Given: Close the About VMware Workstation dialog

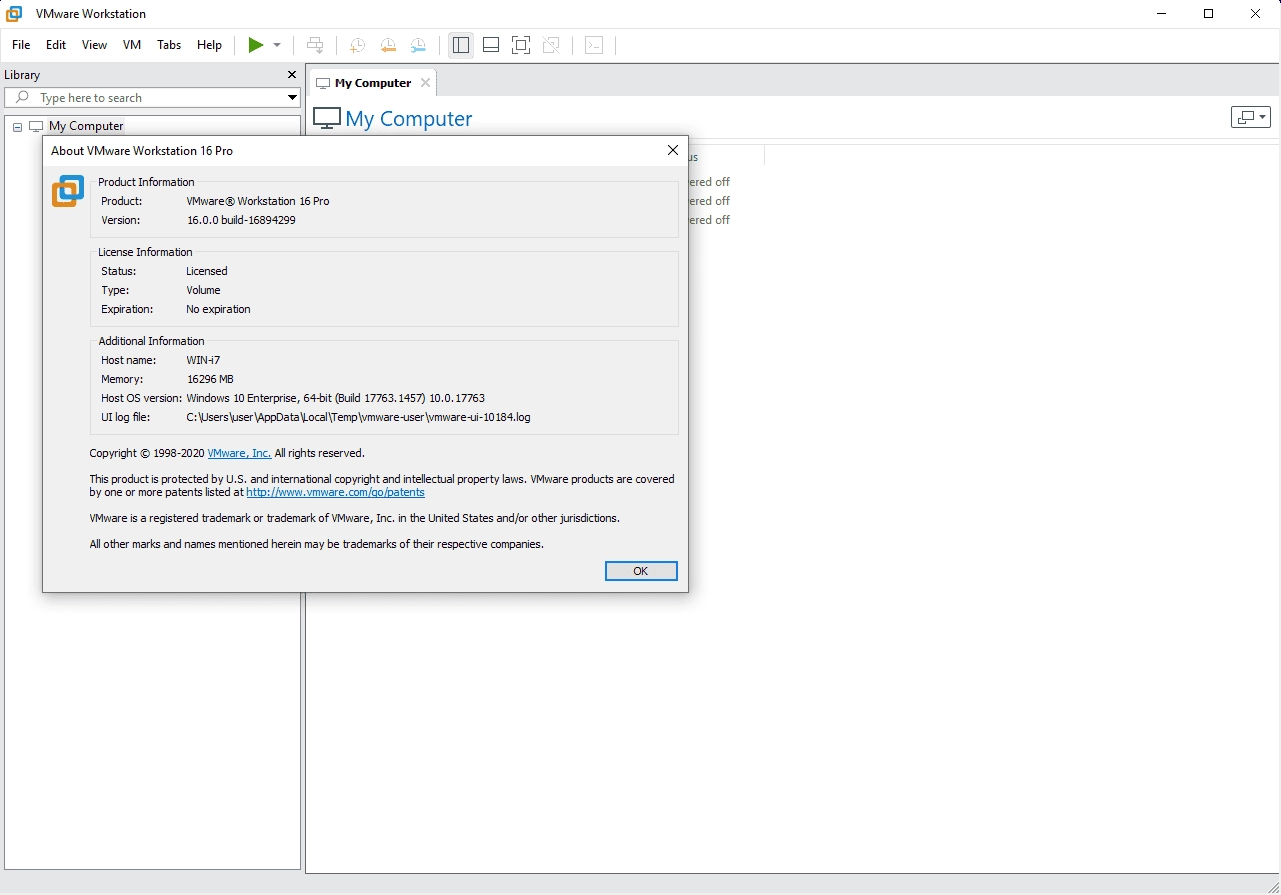Looking at the screenshot, I should 673,150.
